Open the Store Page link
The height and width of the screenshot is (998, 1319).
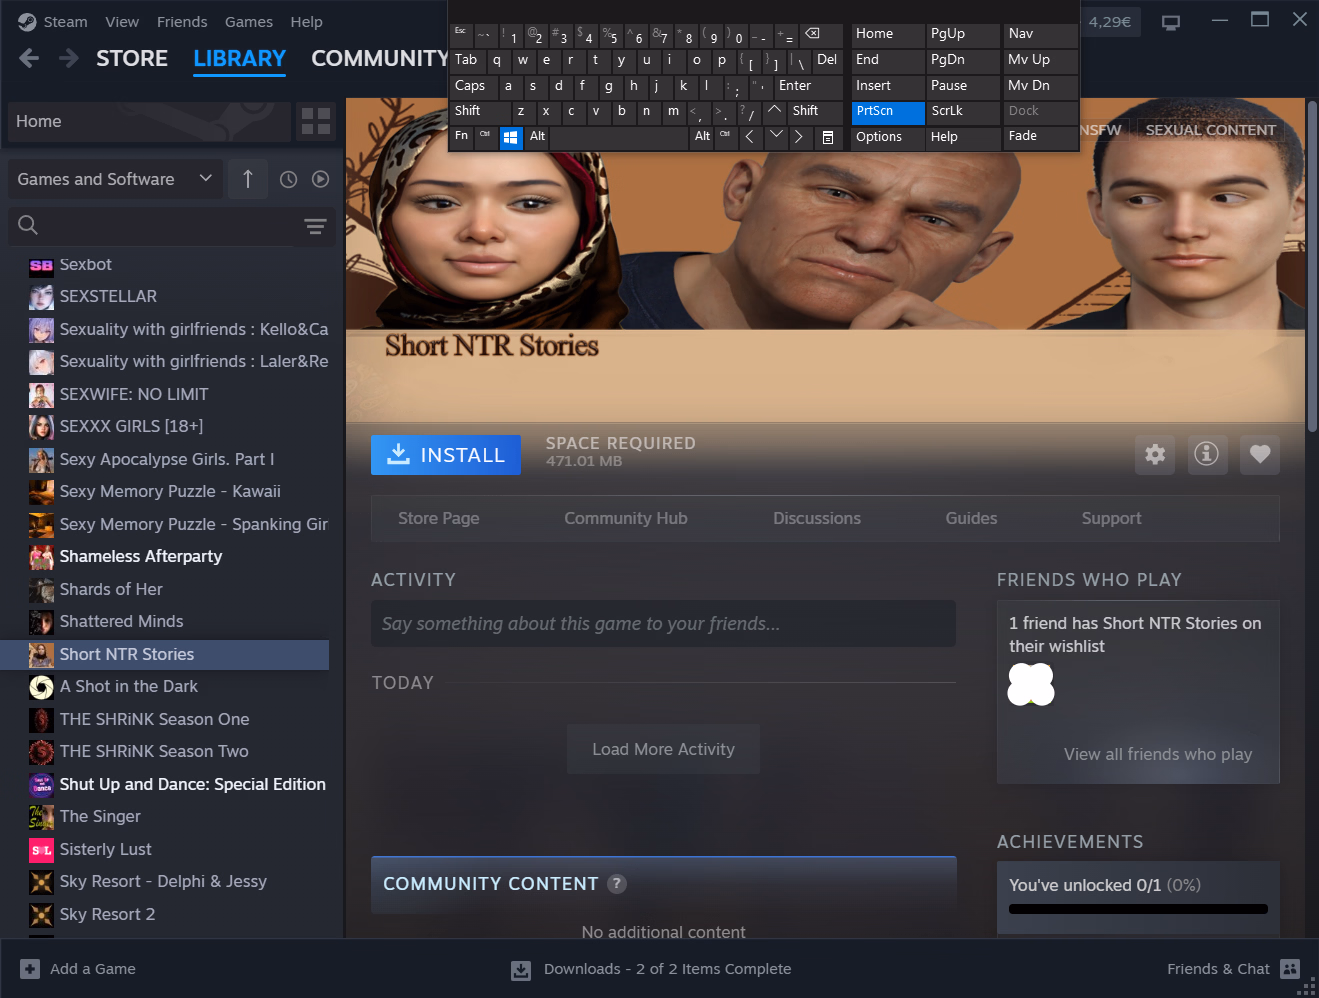(x=439, y=518)
